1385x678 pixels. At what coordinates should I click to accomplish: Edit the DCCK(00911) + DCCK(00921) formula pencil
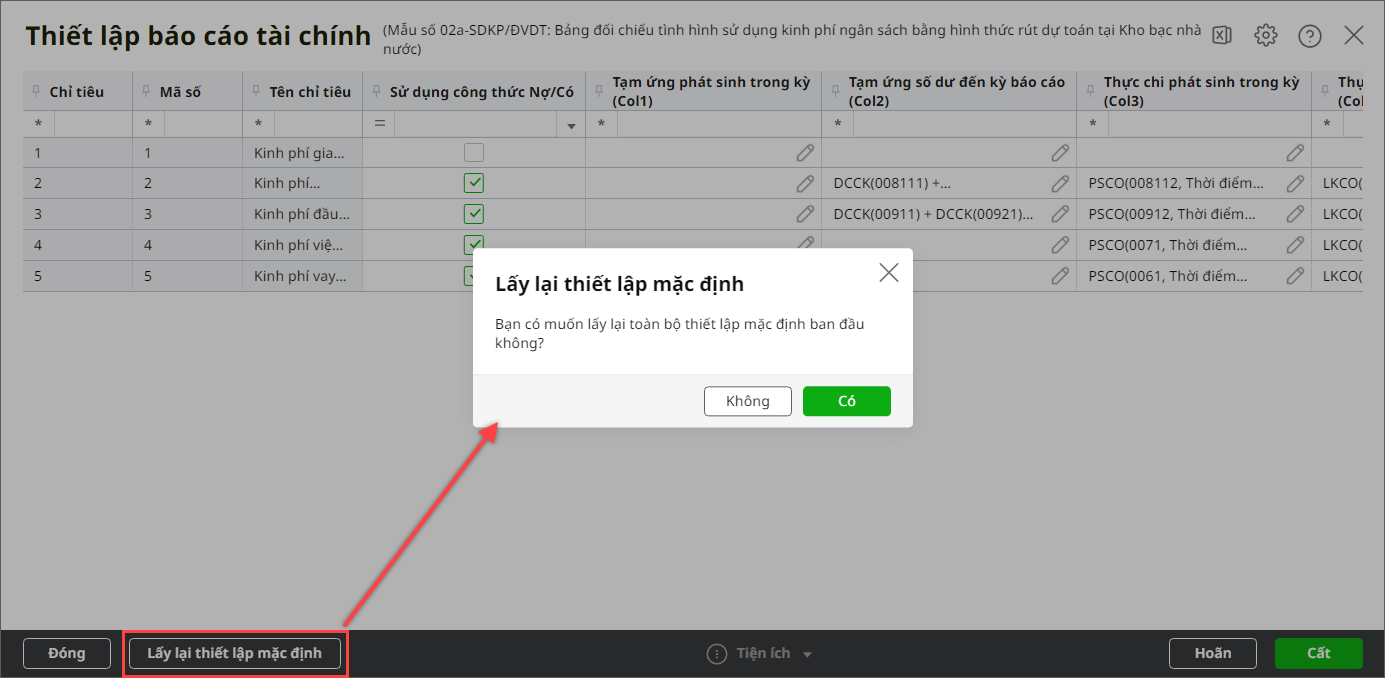coord(1060,214)
